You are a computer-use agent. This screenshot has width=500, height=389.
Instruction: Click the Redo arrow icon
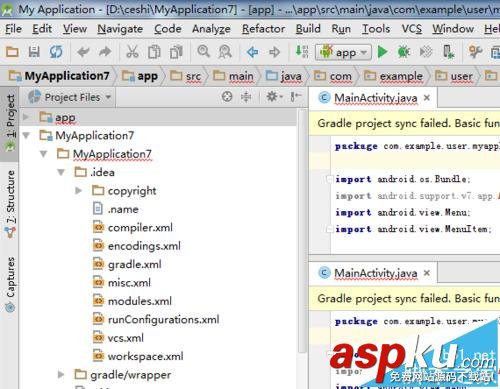105,52
